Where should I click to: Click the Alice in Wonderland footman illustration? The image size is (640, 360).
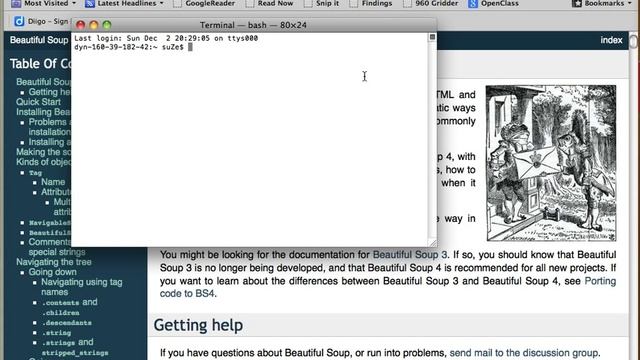551,163
